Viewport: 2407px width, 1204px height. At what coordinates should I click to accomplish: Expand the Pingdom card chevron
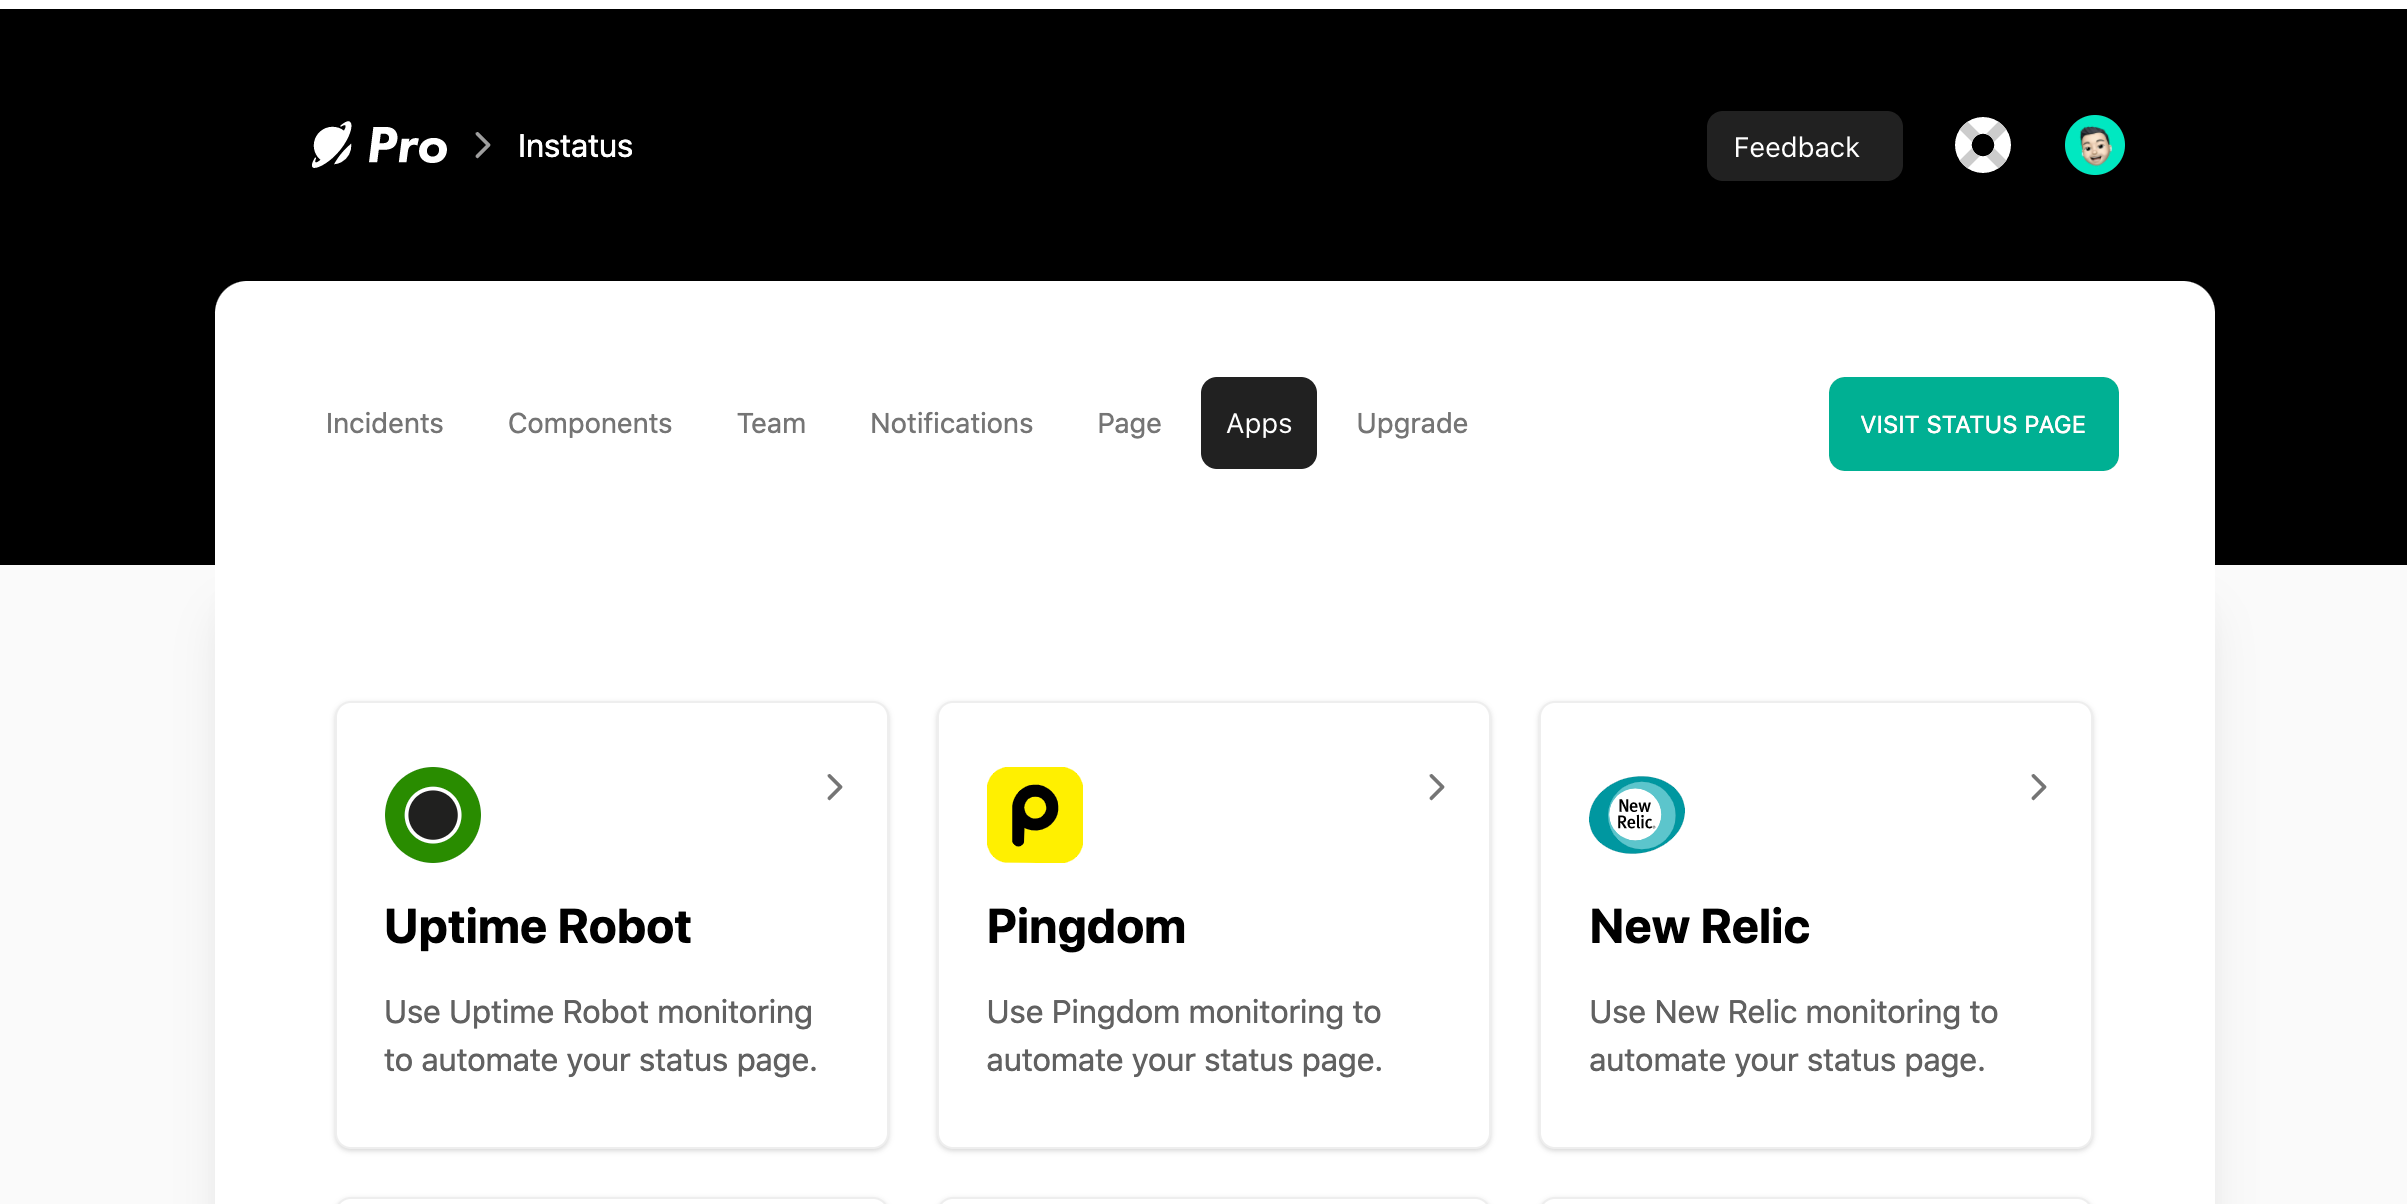tap(1436, 787)
